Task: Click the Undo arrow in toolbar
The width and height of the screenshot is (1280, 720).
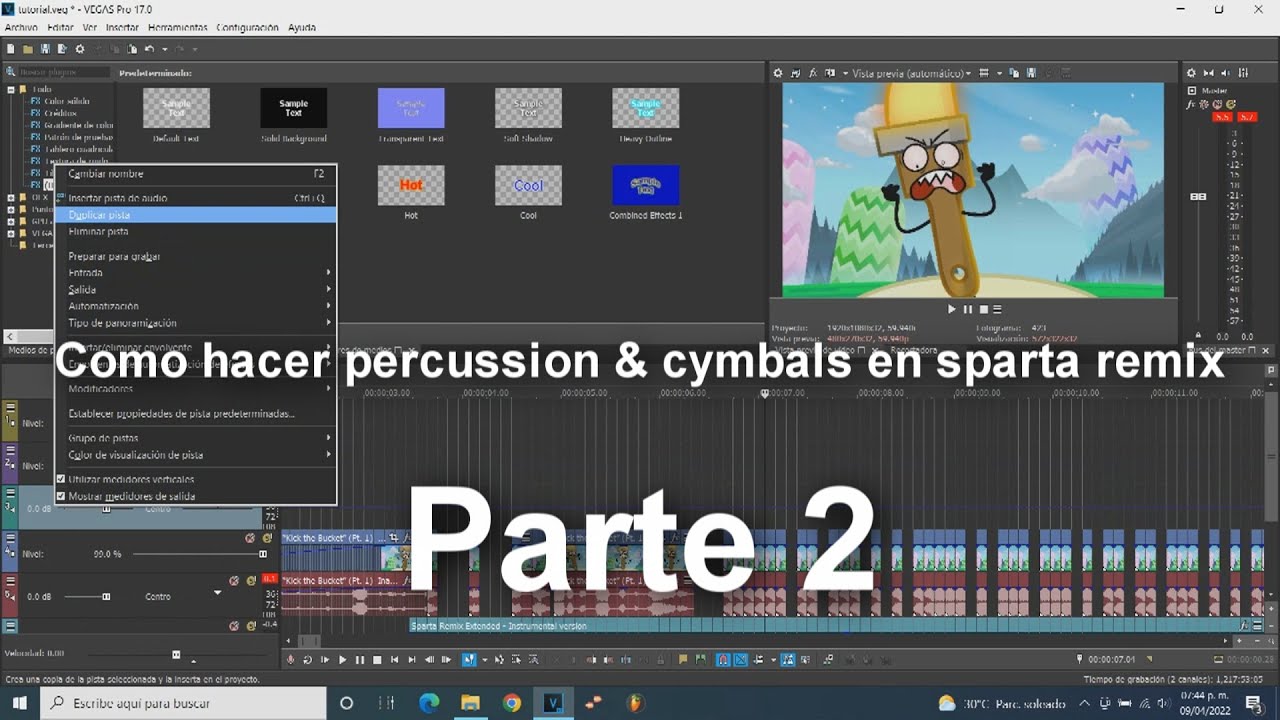Action: coord(150,49)
